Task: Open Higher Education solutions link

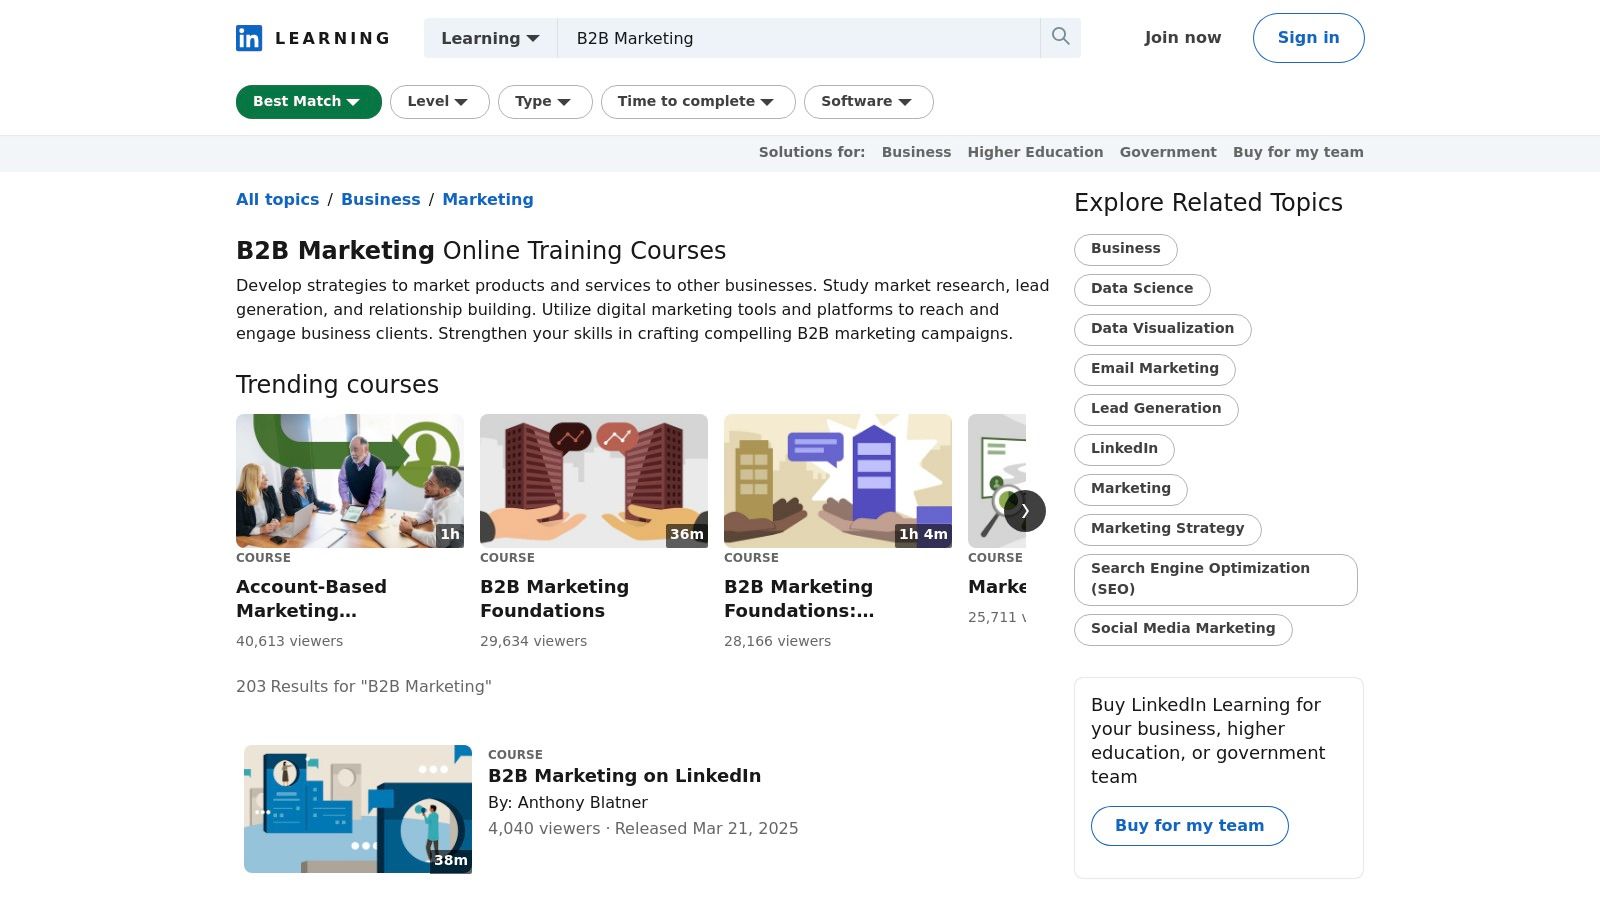Action: [1035, 152]
